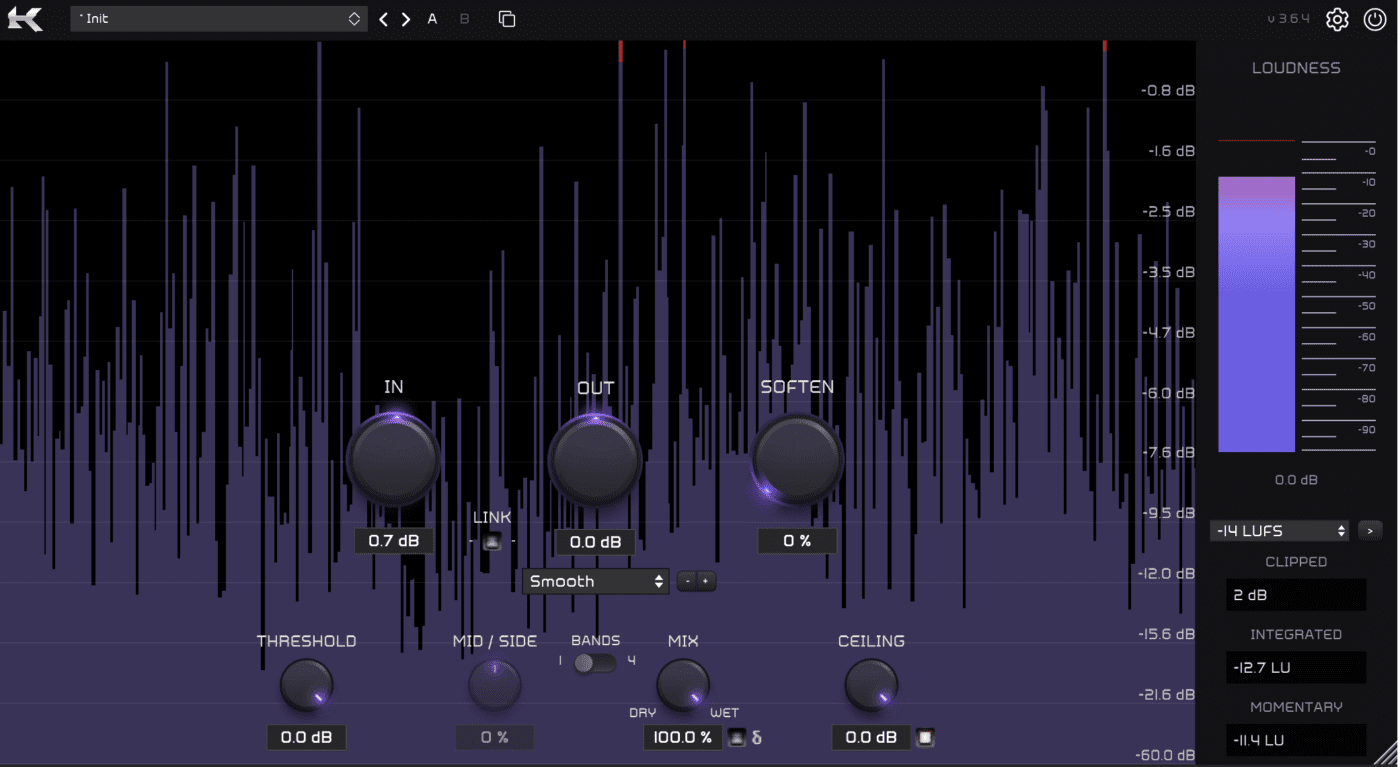Copy state with the copy icon
This screenshot has width=1400, height=767.
click(x=507, y=19)
